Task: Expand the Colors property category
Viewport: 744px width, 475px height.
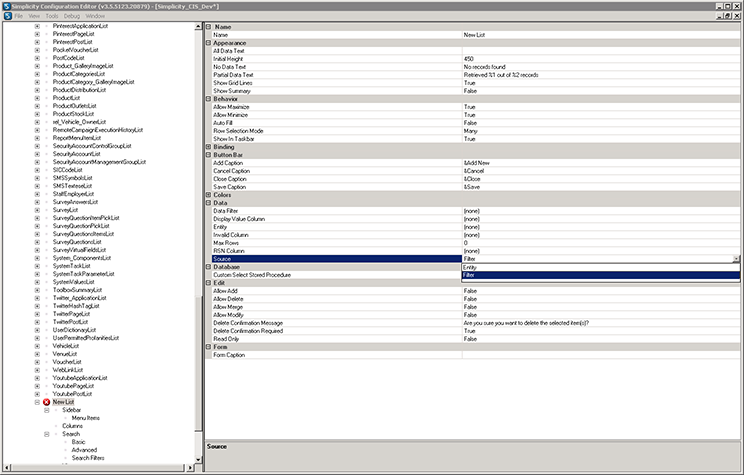Action: click(208, 195)
